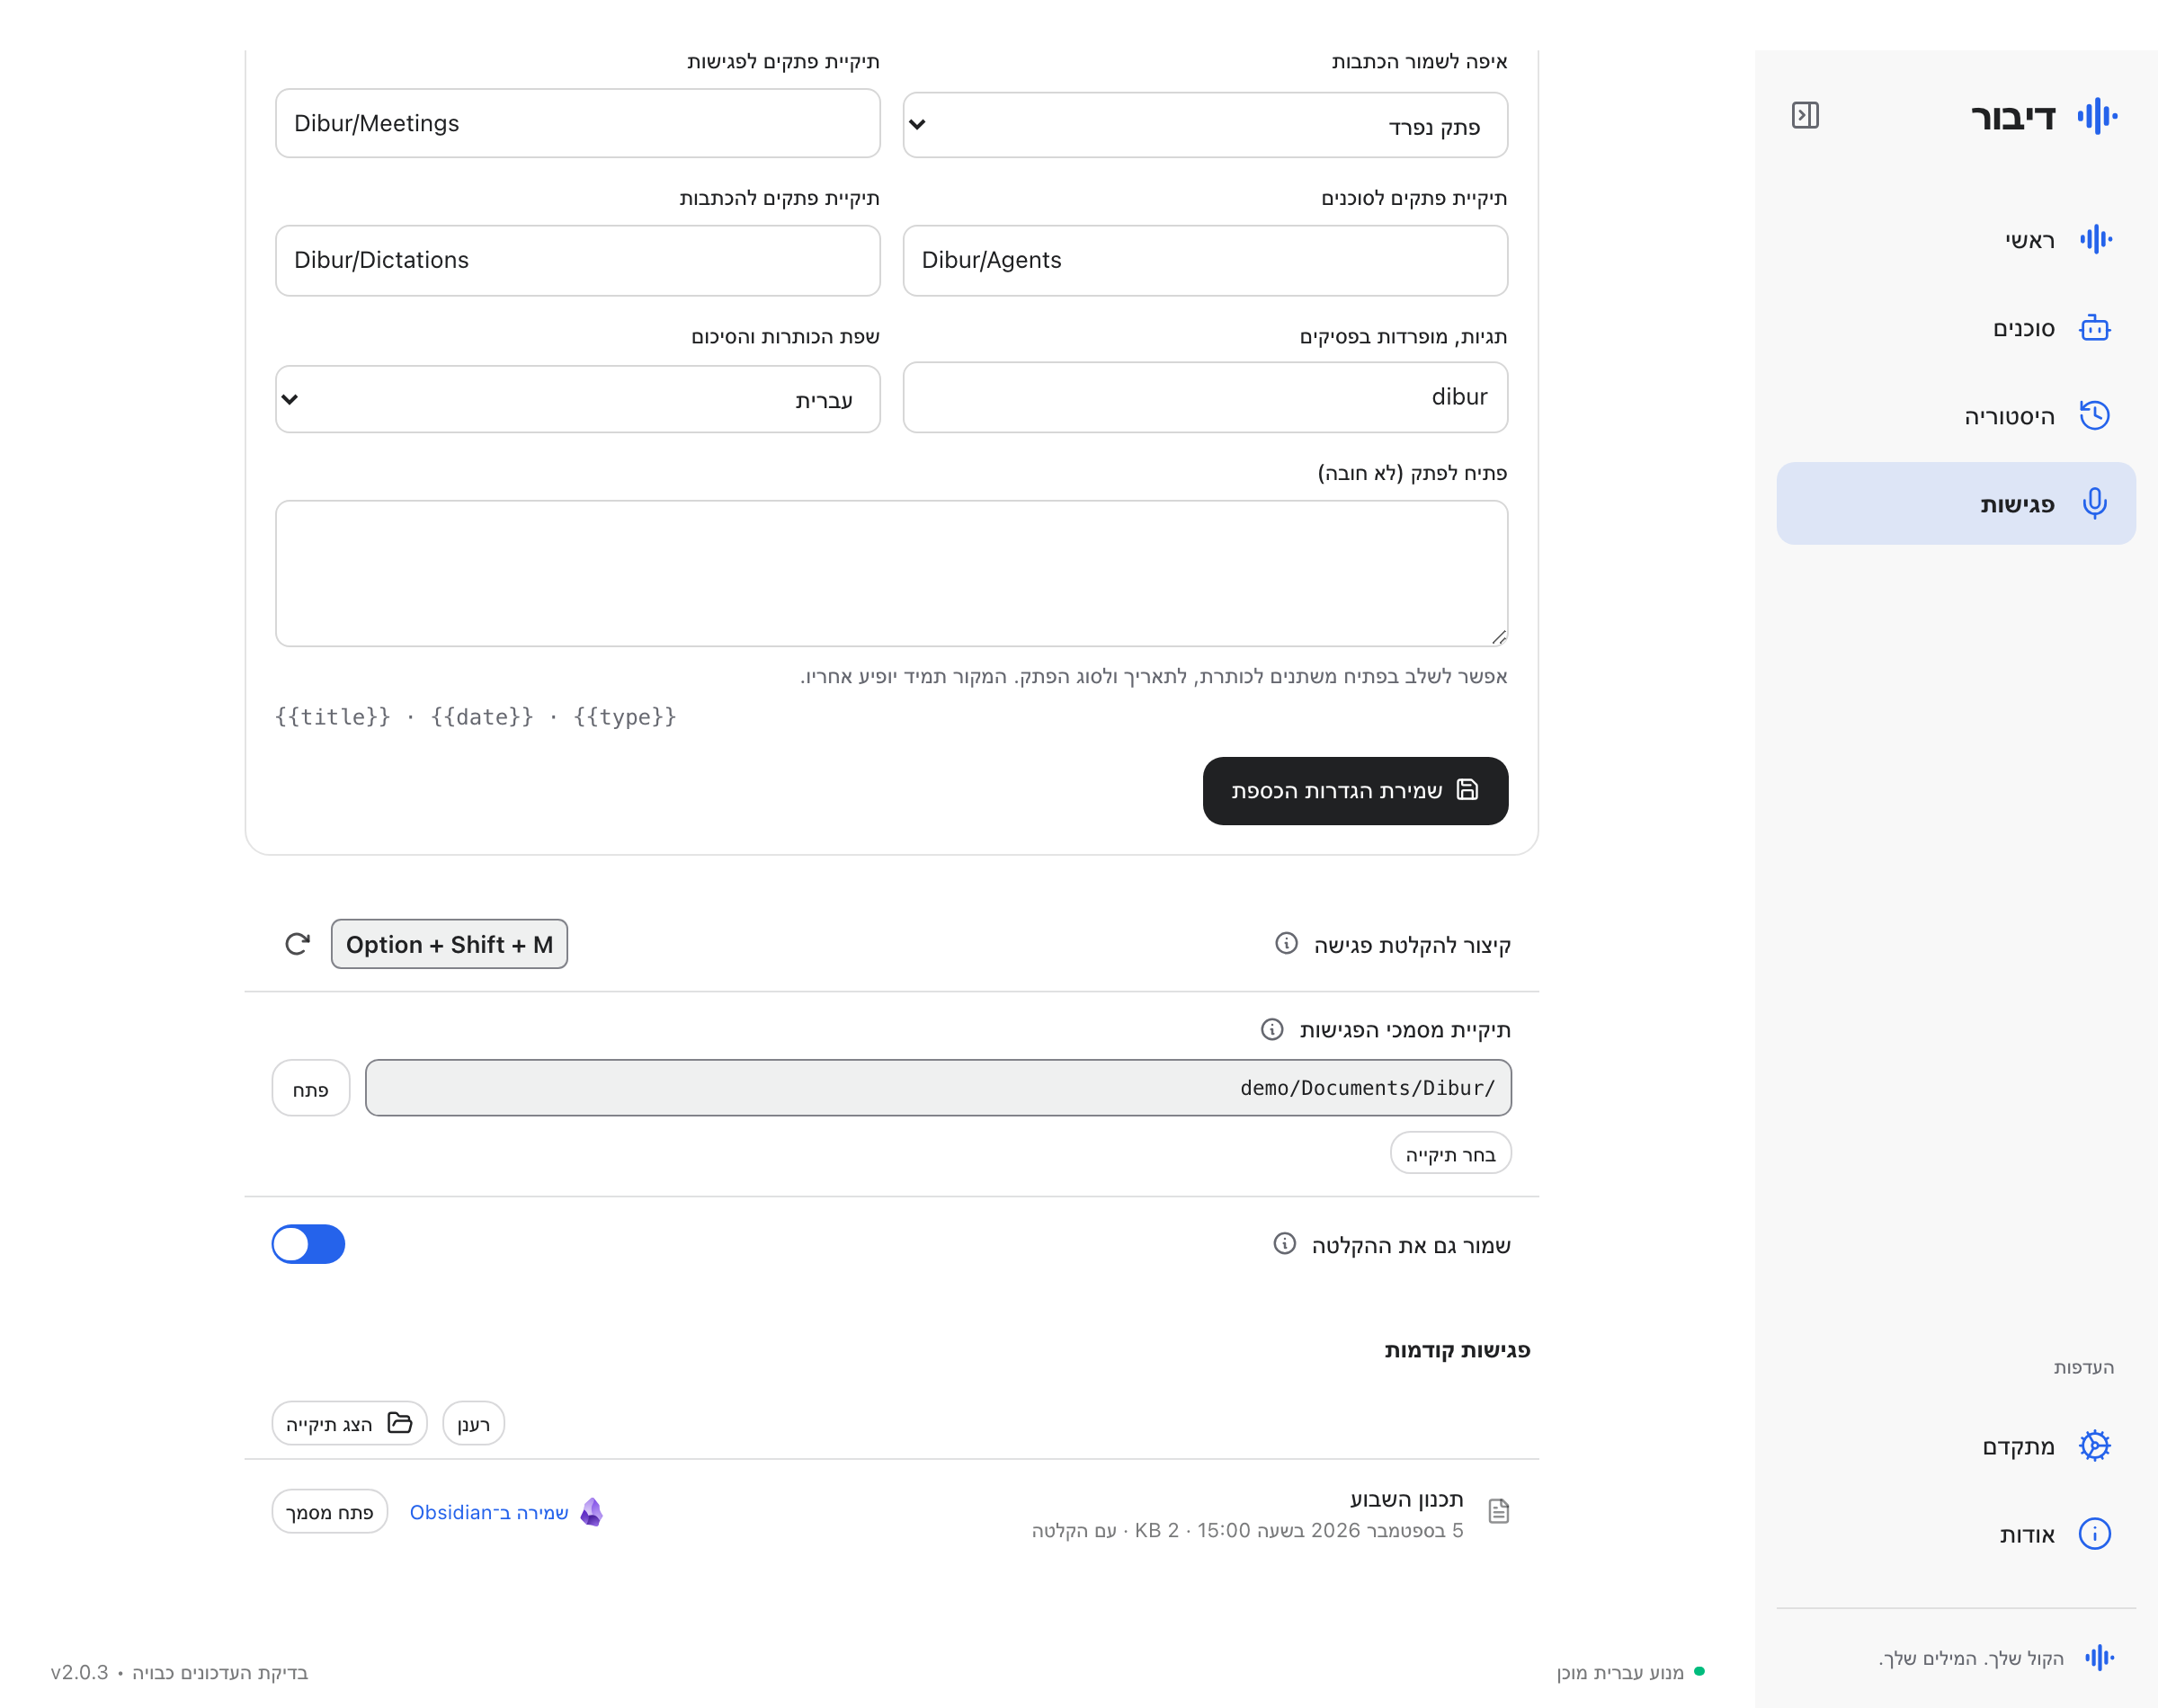The width and height of the screenshot is (2158, 1708).
Task: Select the פגישות (Meetings) sidebar item
Action: 1955,503
